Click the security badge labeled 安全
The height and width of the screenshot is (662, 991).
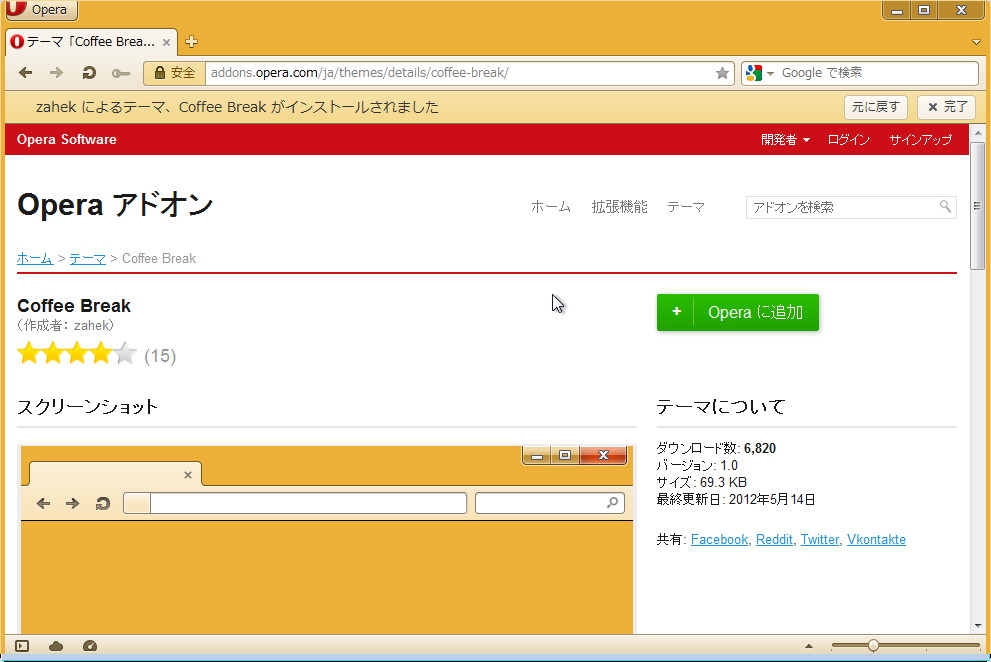(x=175, y=73)
